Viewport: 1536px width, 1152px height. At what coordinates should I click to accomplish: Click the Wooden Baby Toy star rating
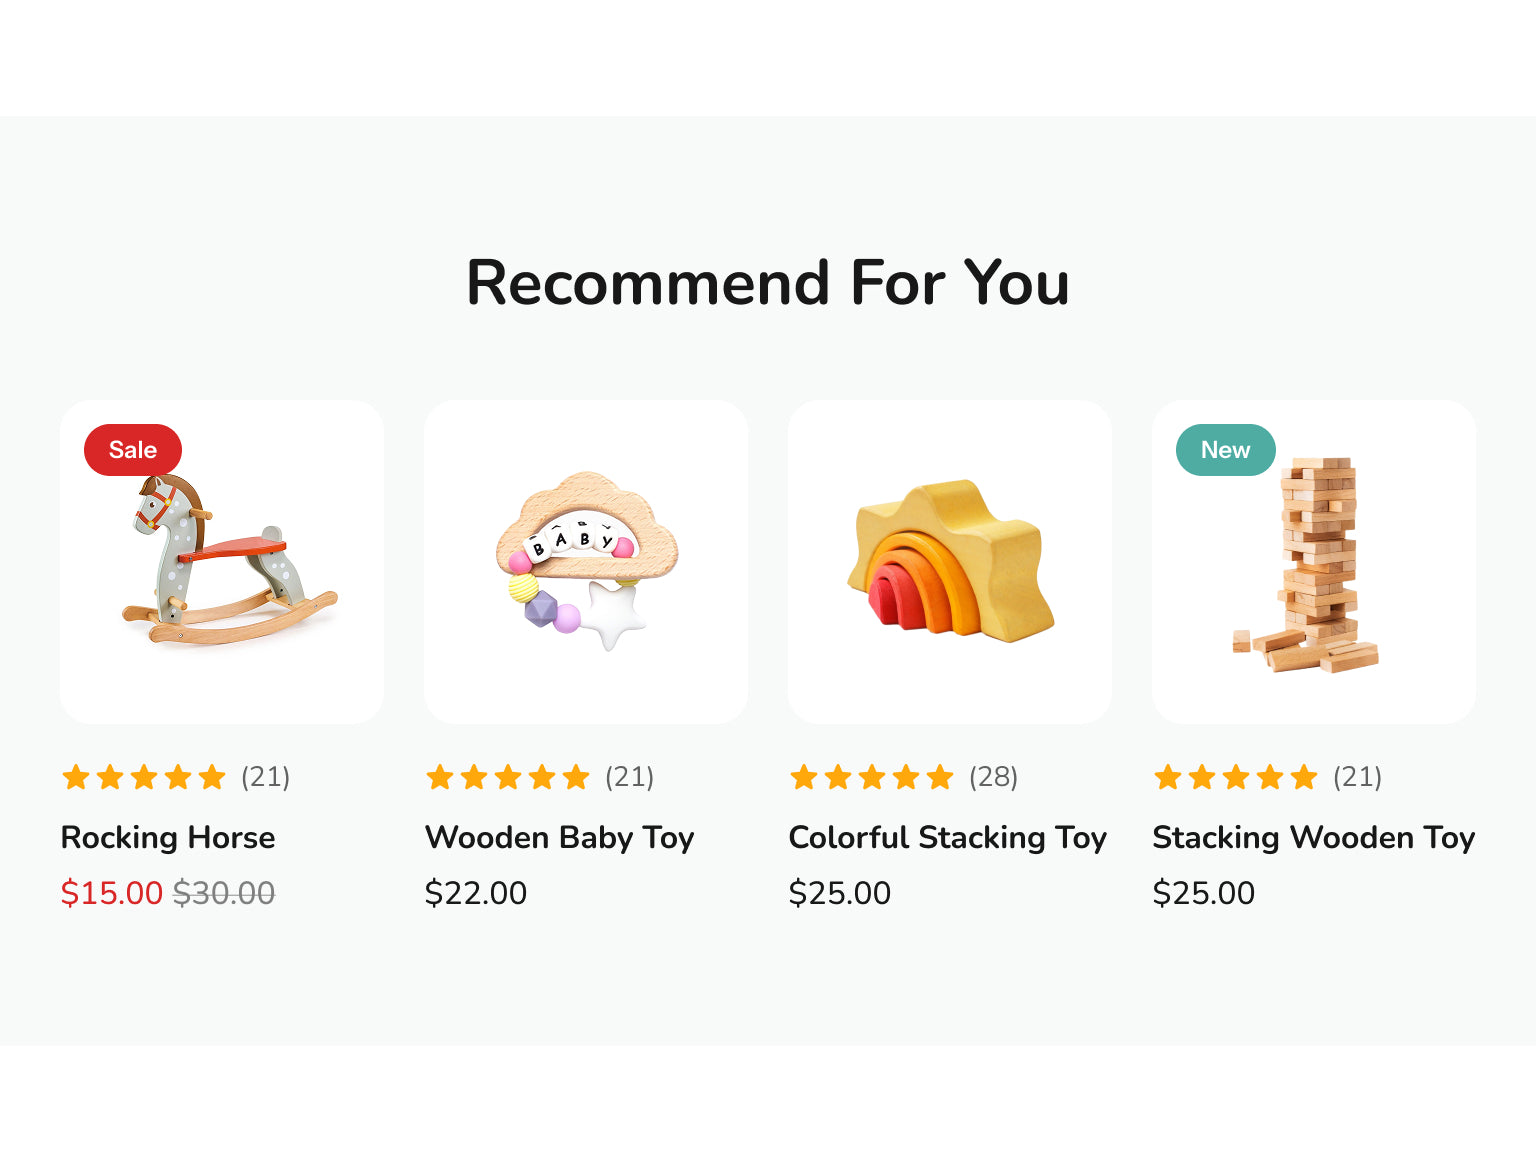click(508, 777)
